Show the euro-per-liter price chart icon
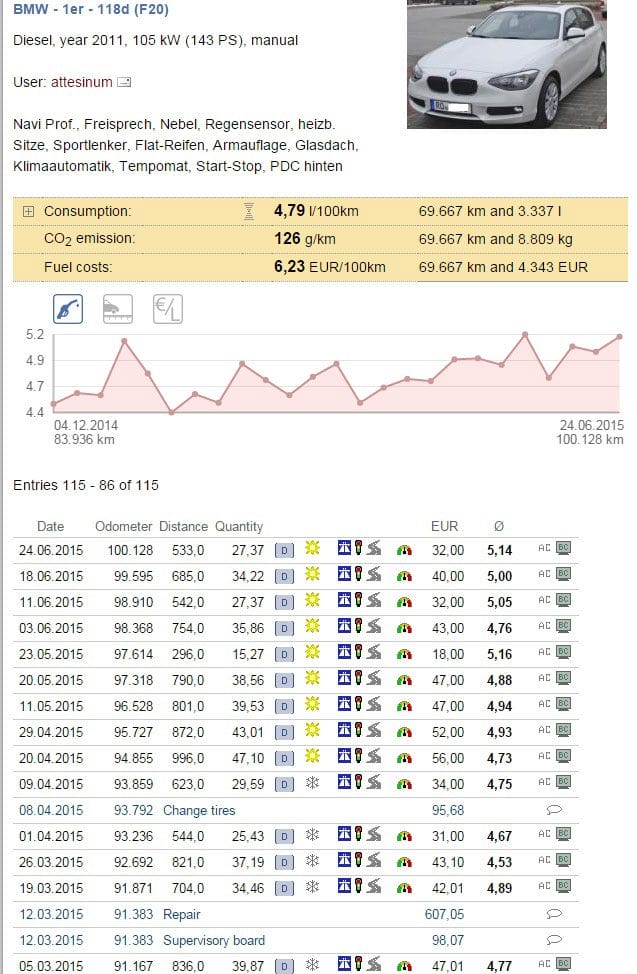Image resolution: width=637 pixels, height=974 pixels. (167, 310)
